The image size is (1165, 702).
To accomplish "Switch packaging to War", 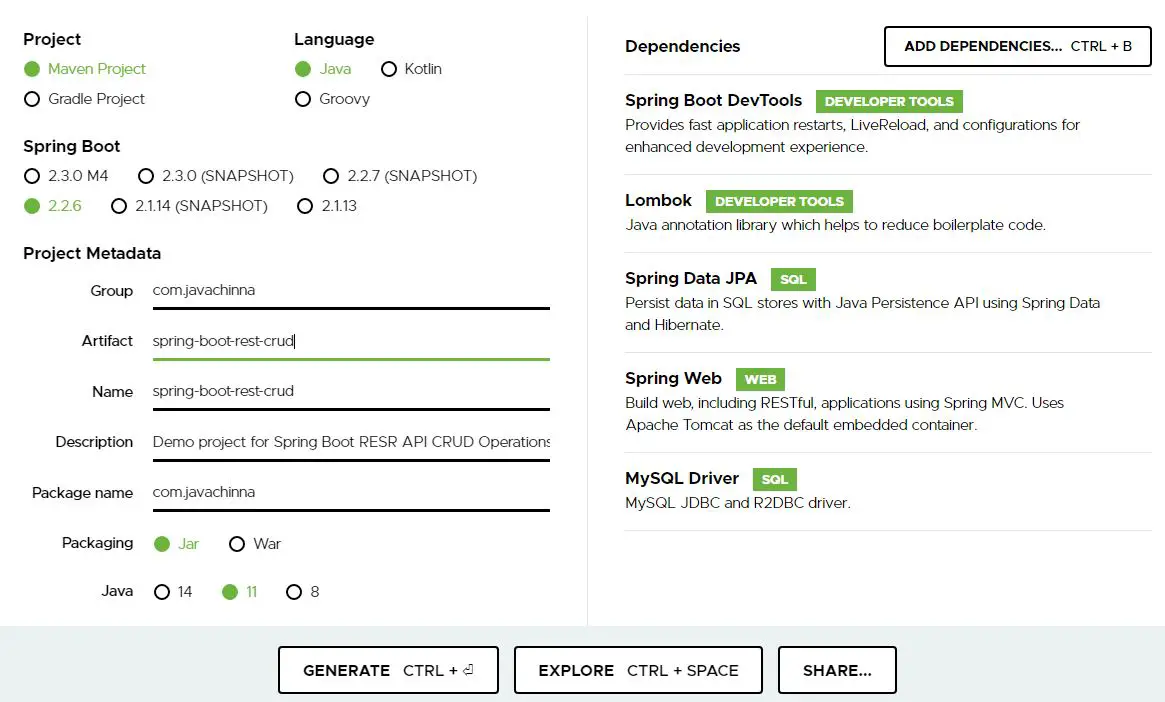I will (237, 544).
